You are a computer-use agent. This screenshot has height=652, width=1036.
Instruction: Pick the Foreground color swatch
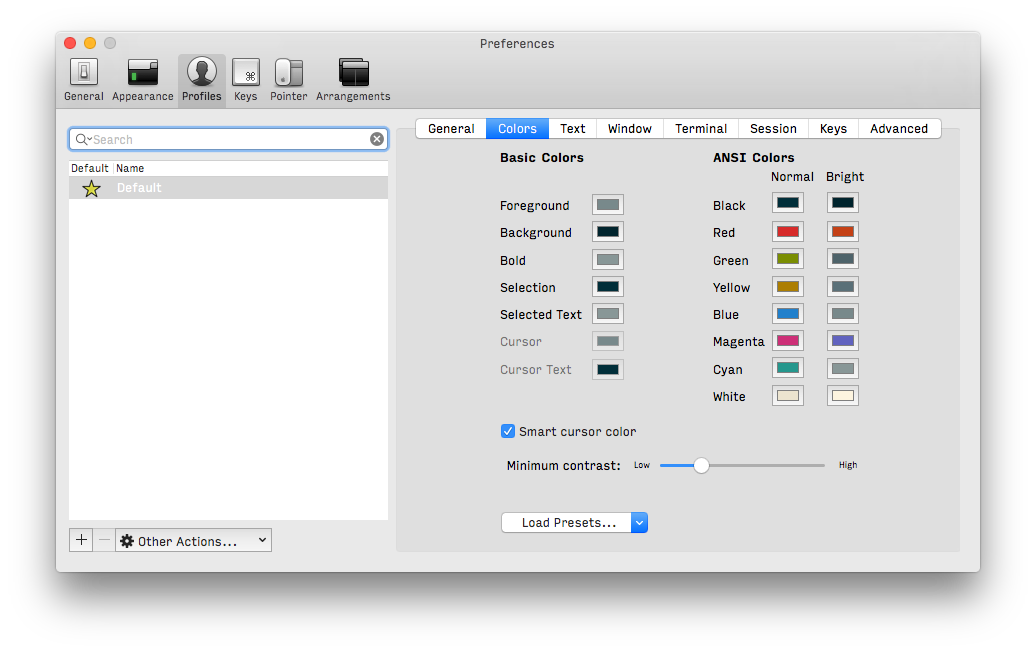(608, 205)
